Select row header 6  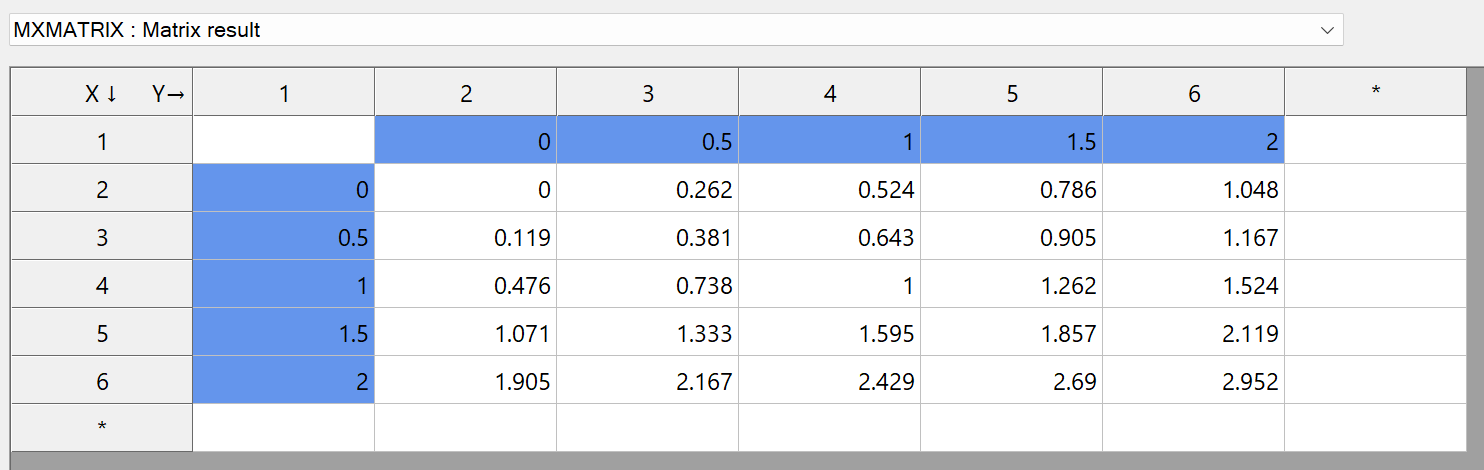102,381
